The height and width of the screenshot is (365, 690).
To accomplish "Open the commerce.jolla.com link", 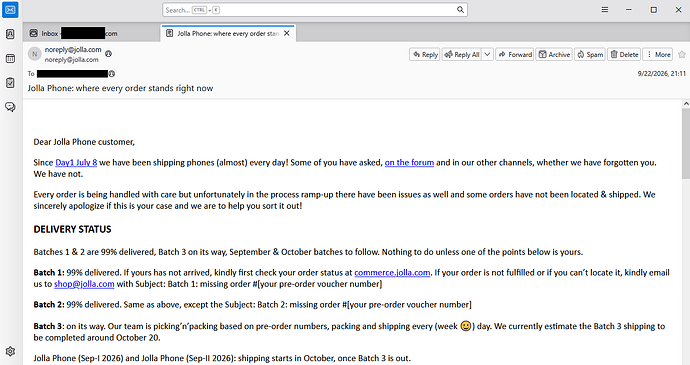I will [392, 273].
